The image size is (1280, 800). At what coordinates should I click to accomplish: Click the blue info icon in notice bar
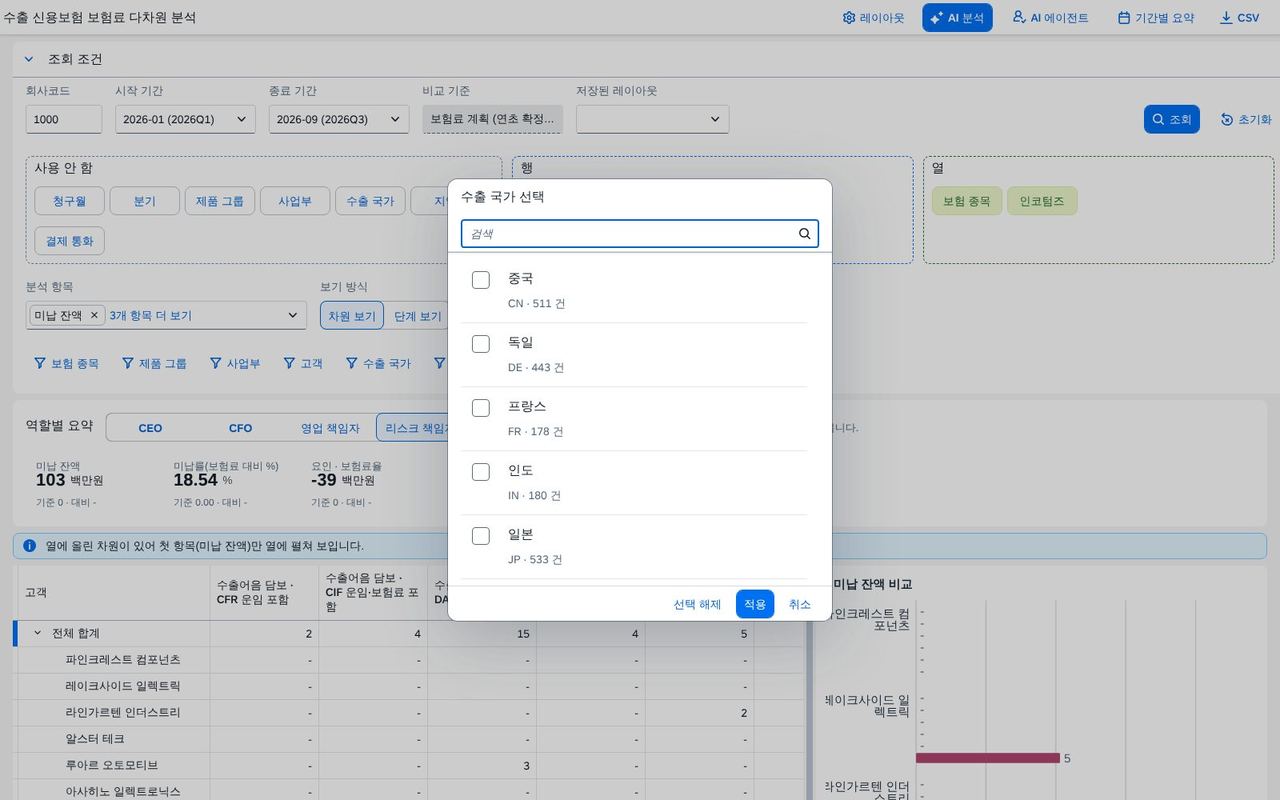click(30, 546)
